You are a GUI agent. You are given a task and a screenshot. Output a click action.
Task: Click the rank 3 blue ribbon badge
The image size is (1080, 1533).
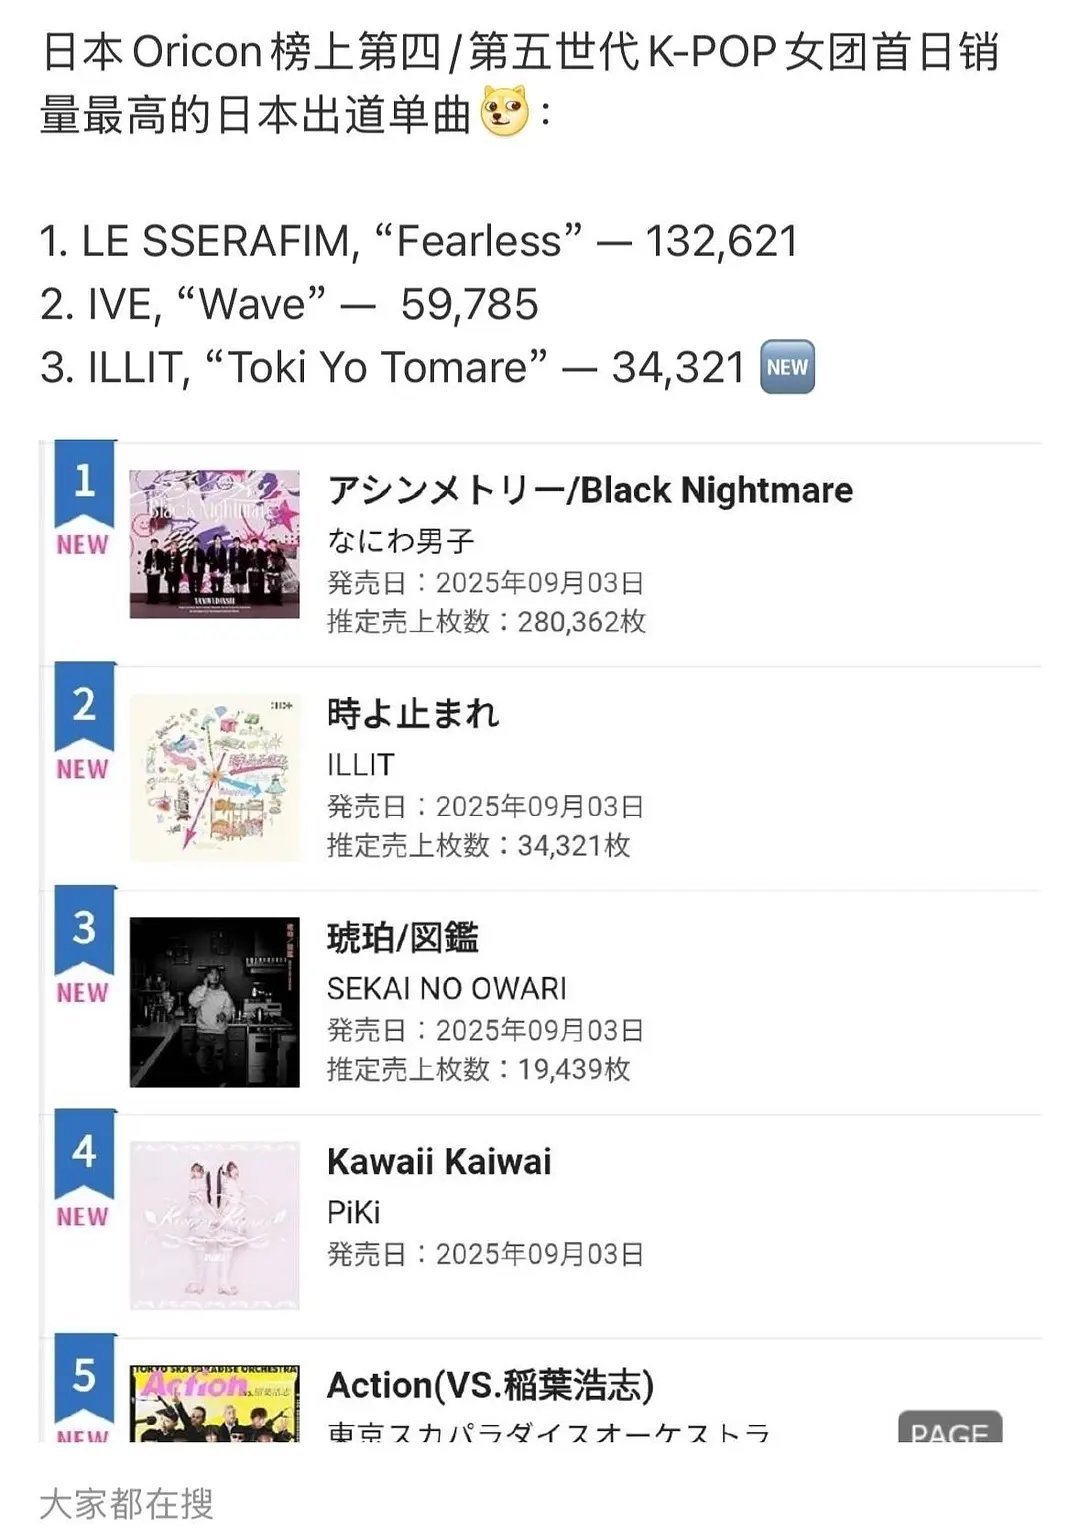pyautogui.click(x=85, y=931)
